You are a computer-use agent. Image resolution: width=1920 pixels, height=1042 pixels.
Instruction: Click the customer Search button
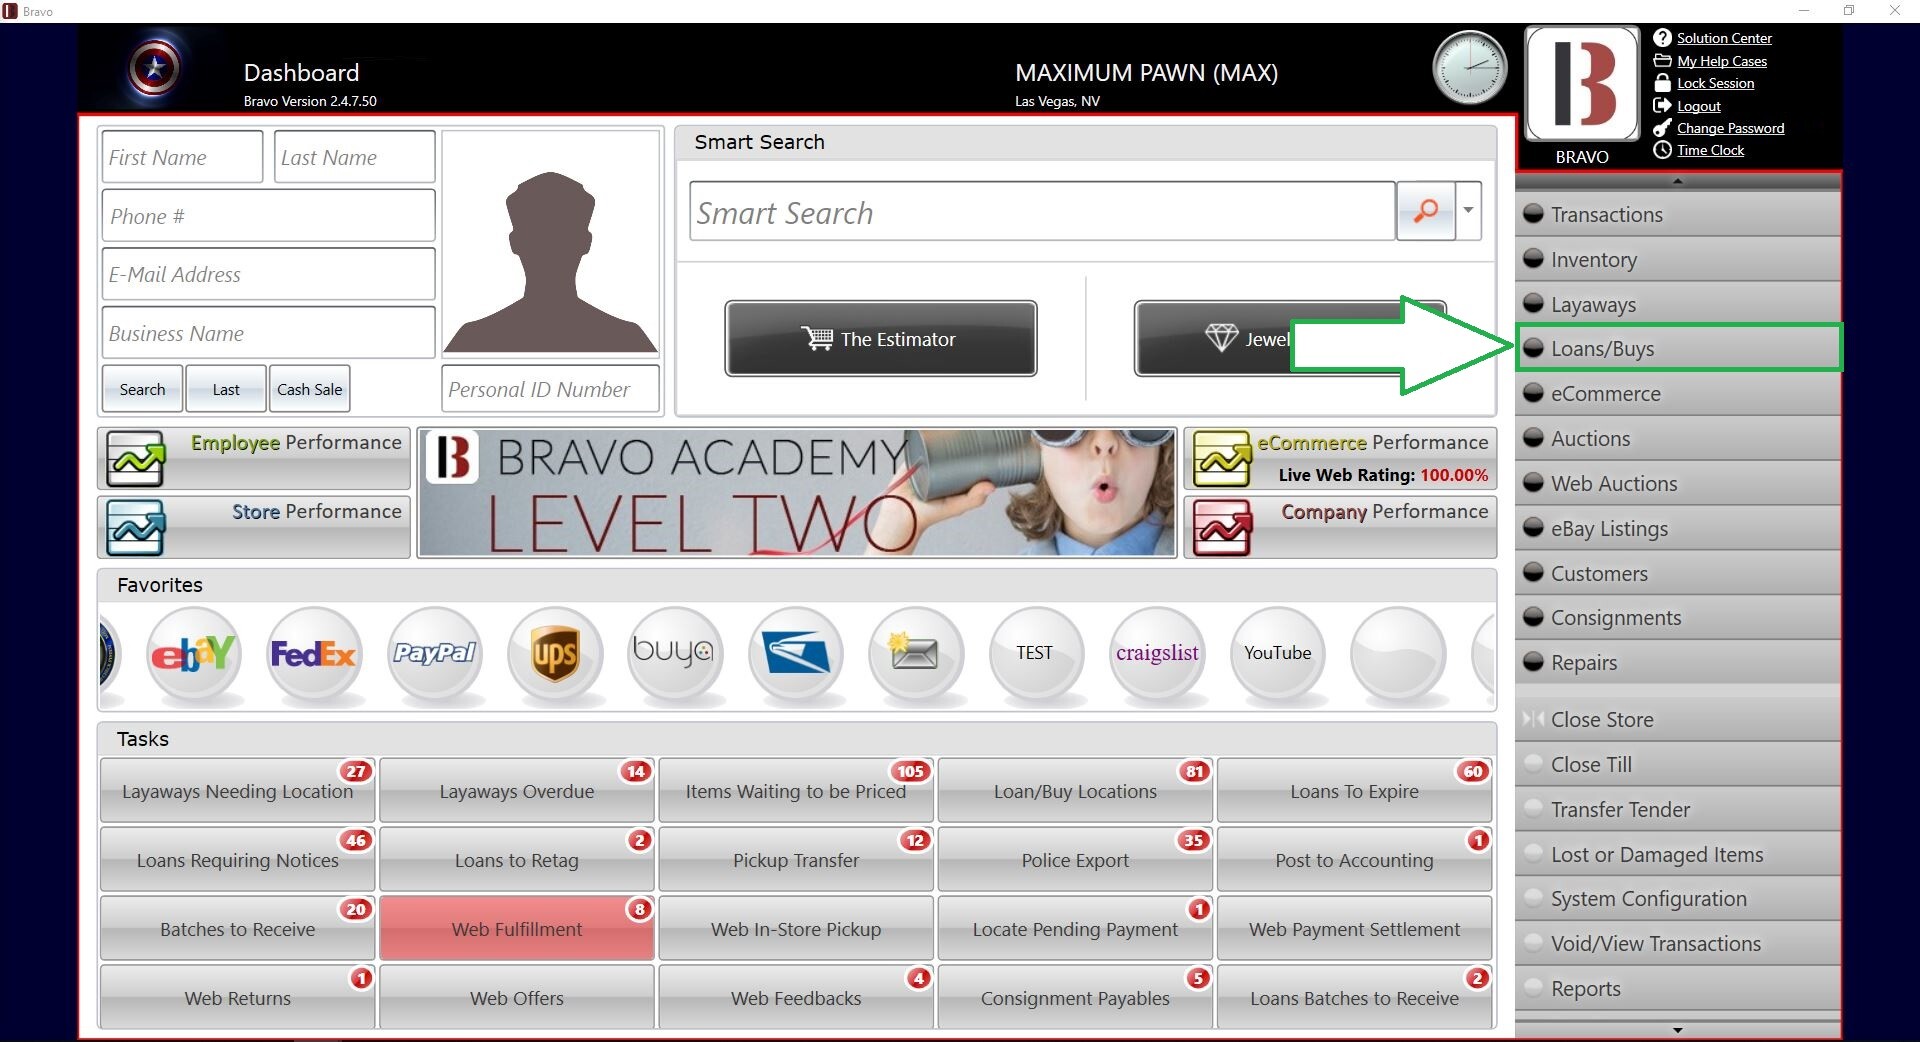click(x=142, y=389)
